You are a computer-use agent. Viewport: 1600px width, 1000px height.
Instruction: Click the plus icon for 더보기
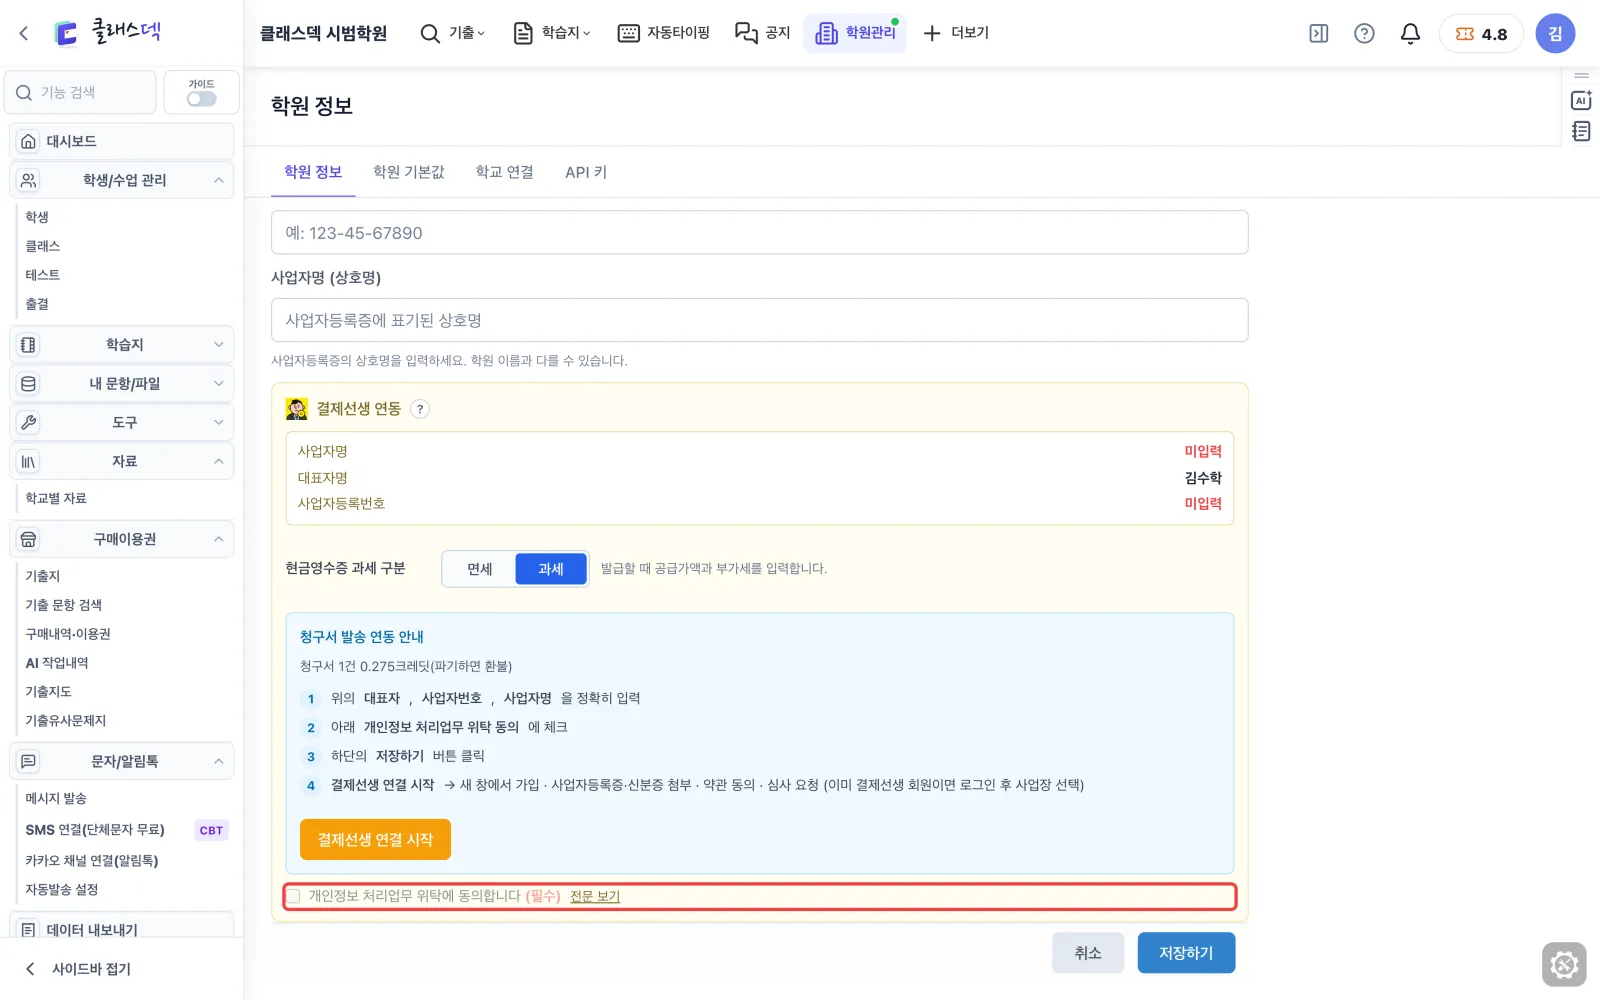[932, 33]
